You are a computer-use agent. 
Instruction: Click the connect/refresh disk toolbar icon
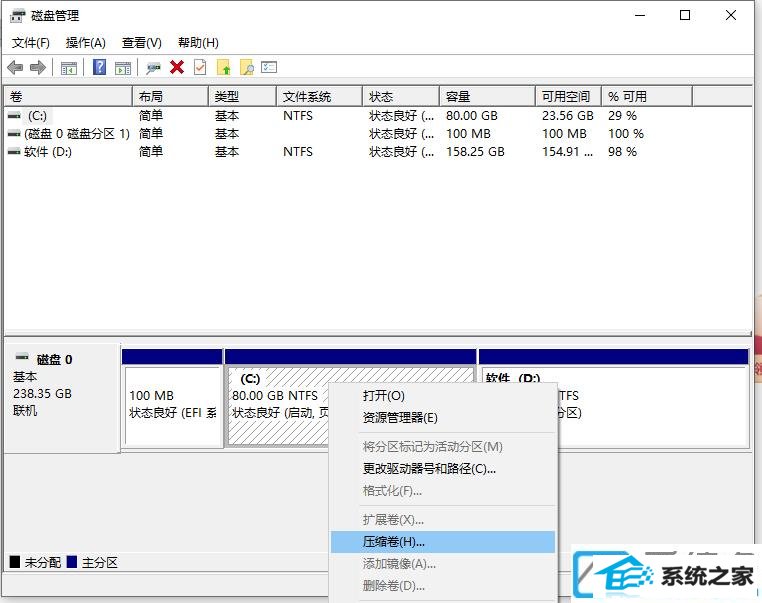coord(154,68)
